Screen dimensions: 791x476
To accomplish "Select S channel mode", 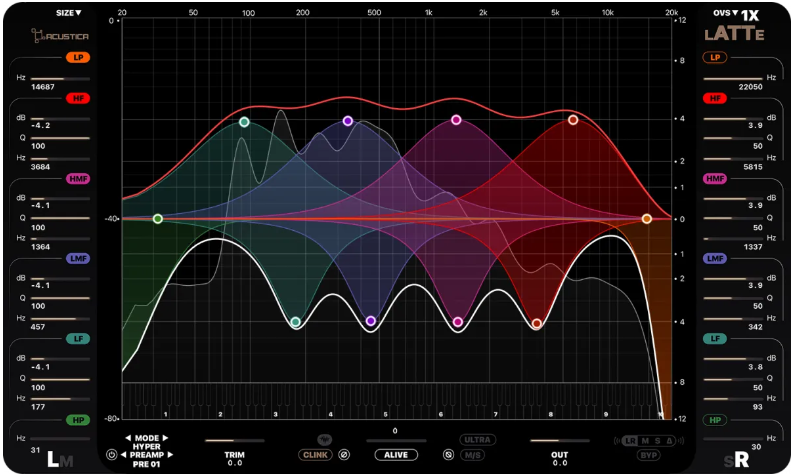I will coord(657,441).
